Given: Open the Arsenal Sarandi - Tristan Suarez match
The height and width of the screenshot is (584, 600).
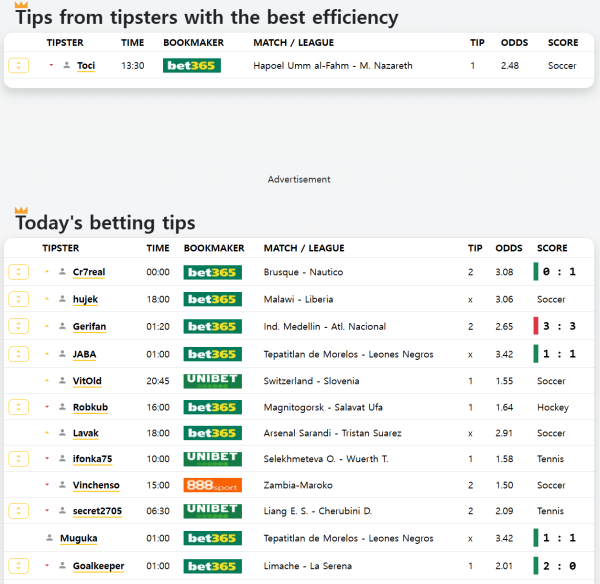Looking at the screenshot, I should [332, 433].
